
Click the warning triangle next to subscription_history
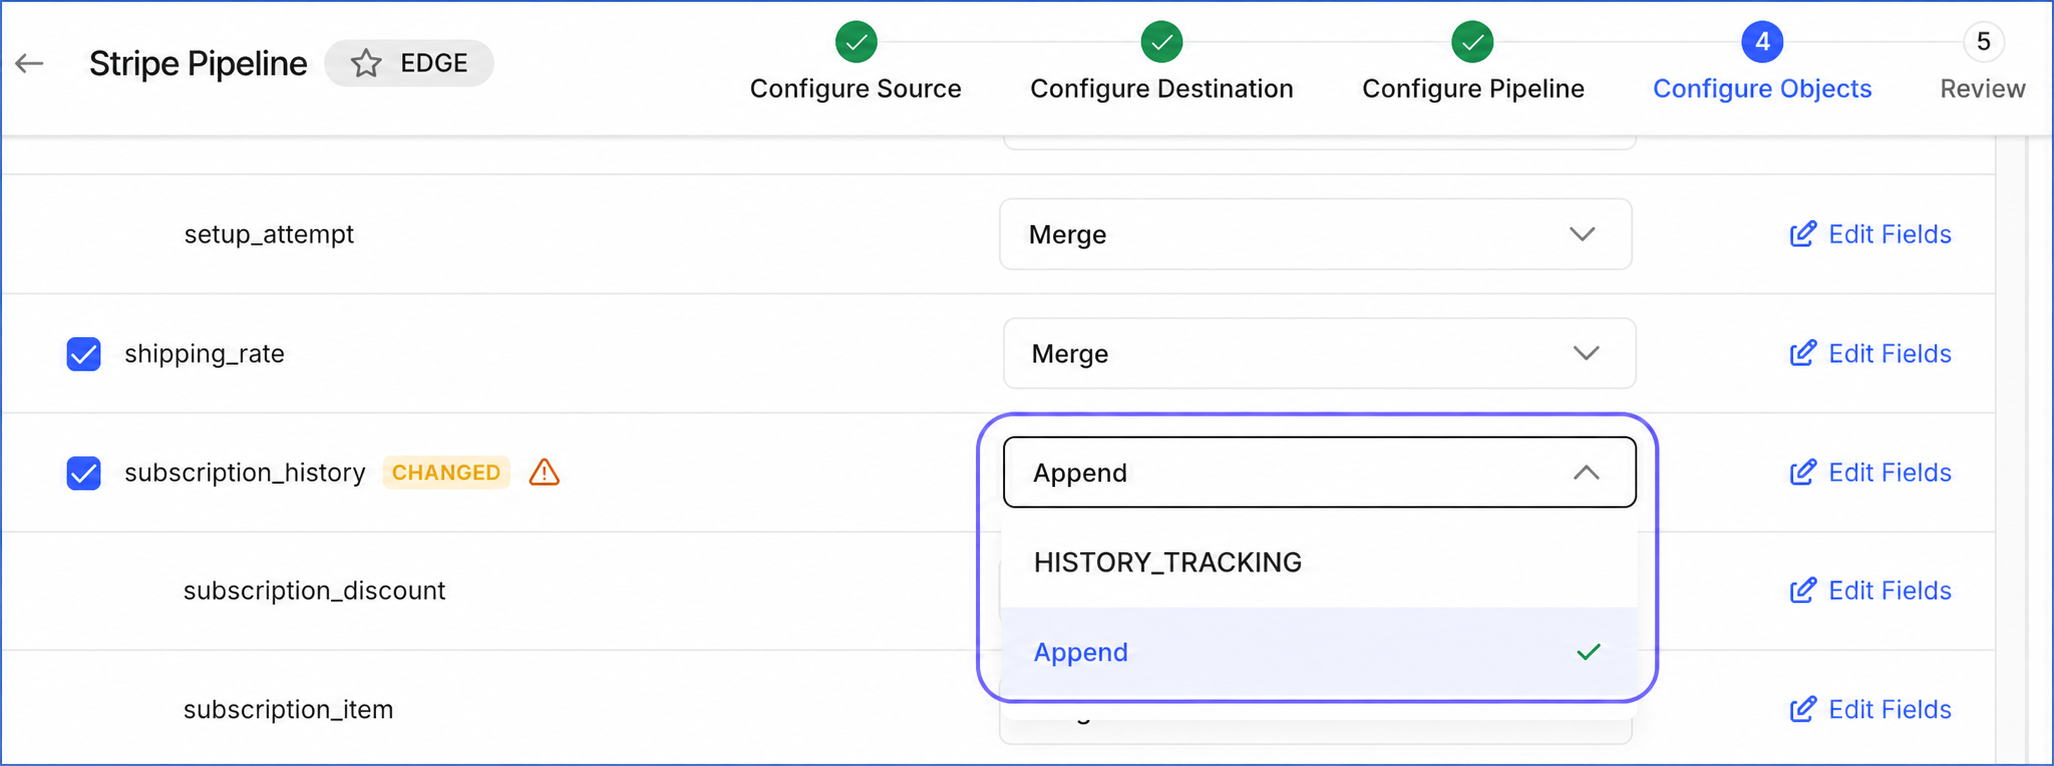point(544,472)
